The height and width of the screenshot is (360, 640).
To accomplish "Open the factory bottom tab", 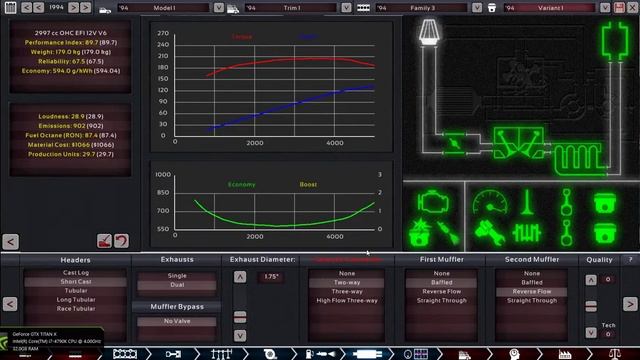I will click(x=565, y=354).
